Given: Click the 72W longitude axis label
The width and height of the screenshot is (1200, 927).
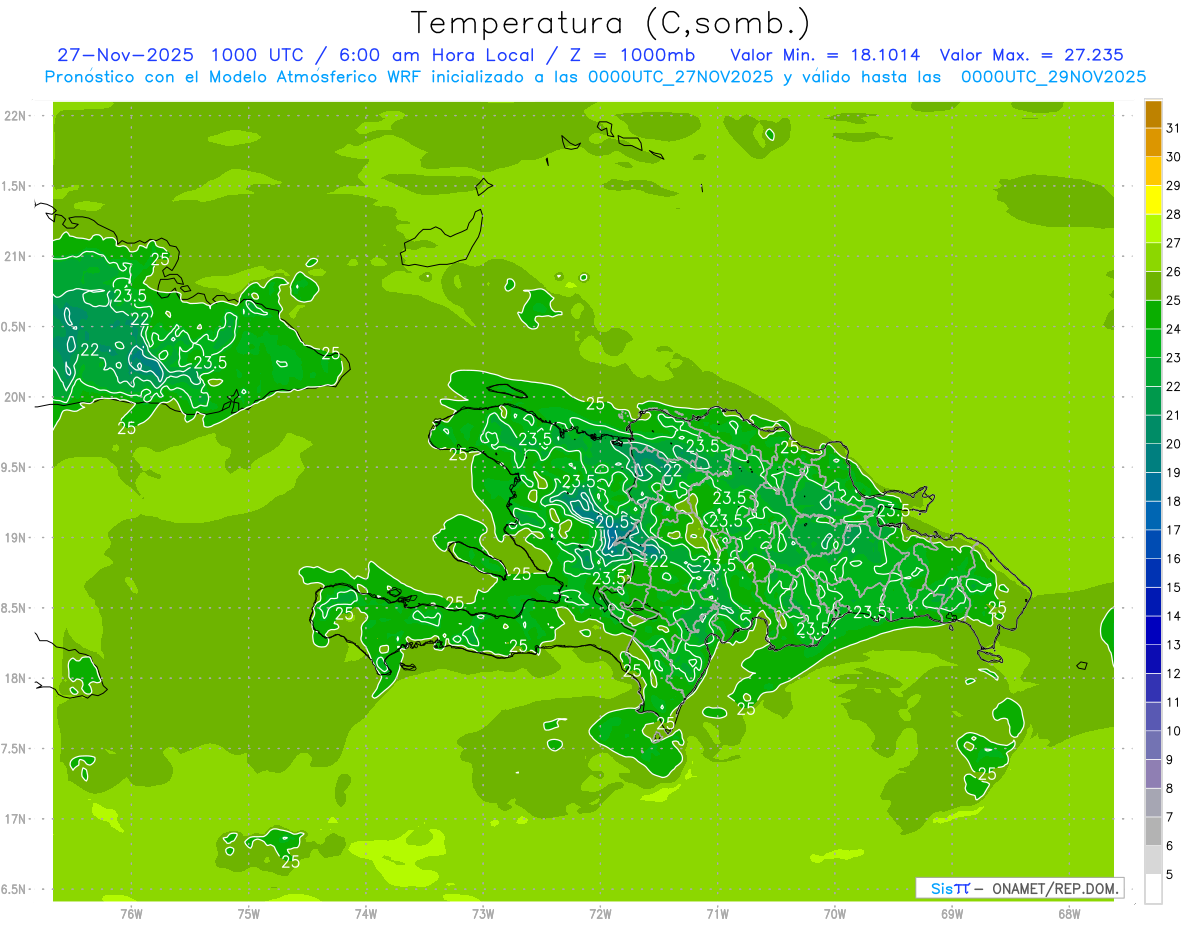Looking at the screenshot, I should (600, 913).
